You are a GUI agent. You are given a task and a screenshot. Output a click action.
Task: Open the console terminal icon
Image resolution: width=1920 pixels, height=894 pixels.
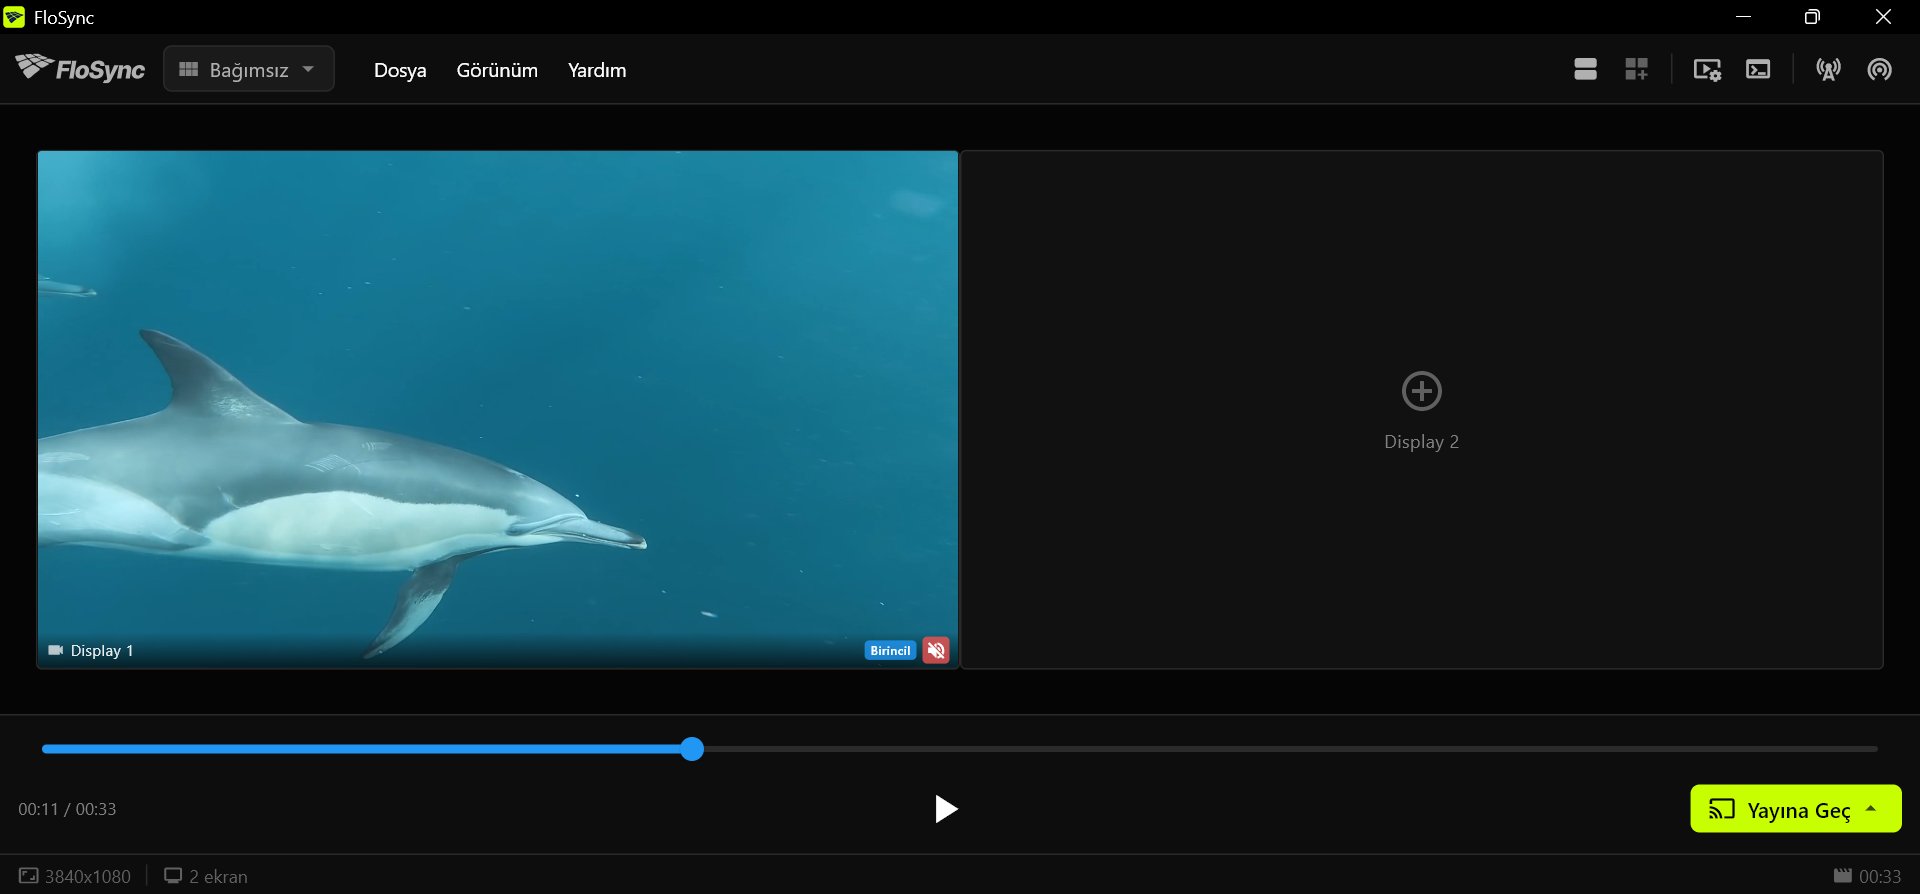coord(1758,69)
